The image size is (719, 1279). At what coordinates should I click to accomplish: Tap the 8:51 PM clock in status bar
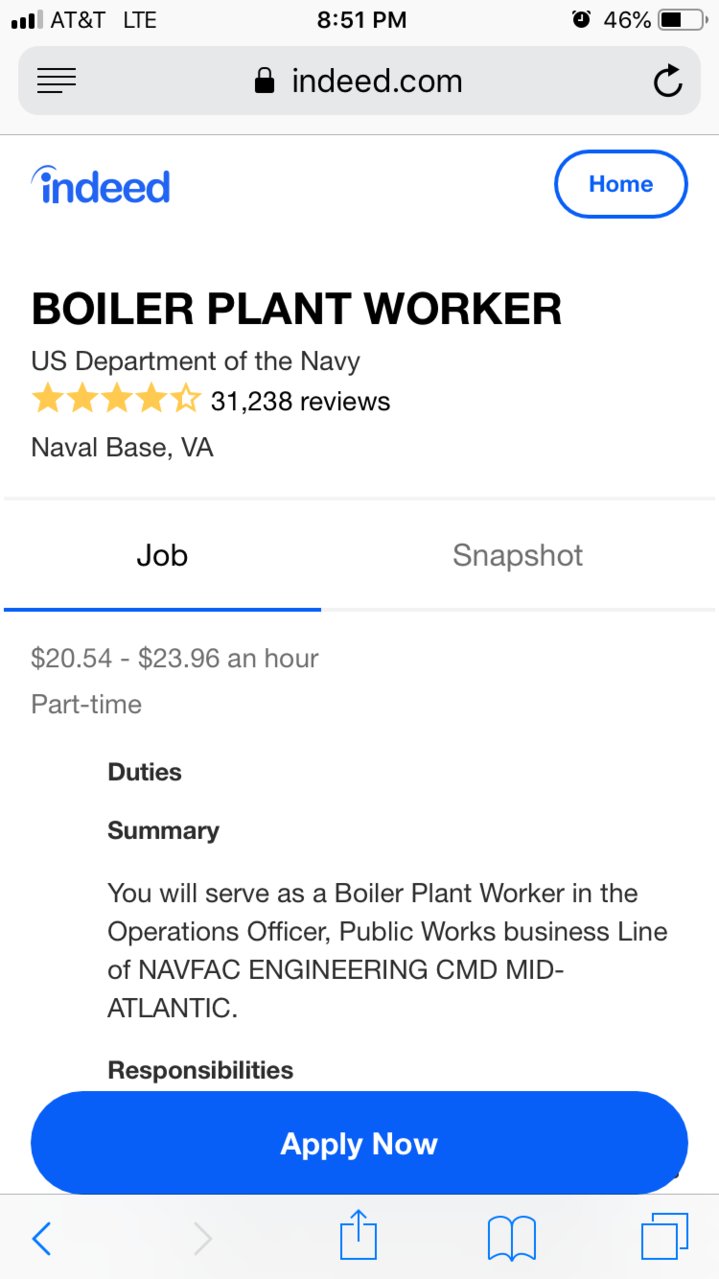[x=361, y=20]
